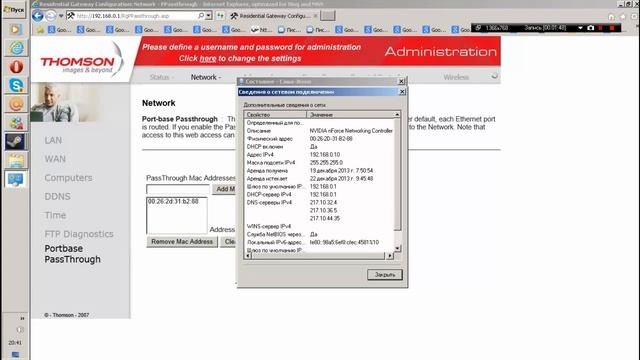
Task: Open the Nt... bookmark in favorites bar
Action: click(261, 30)
